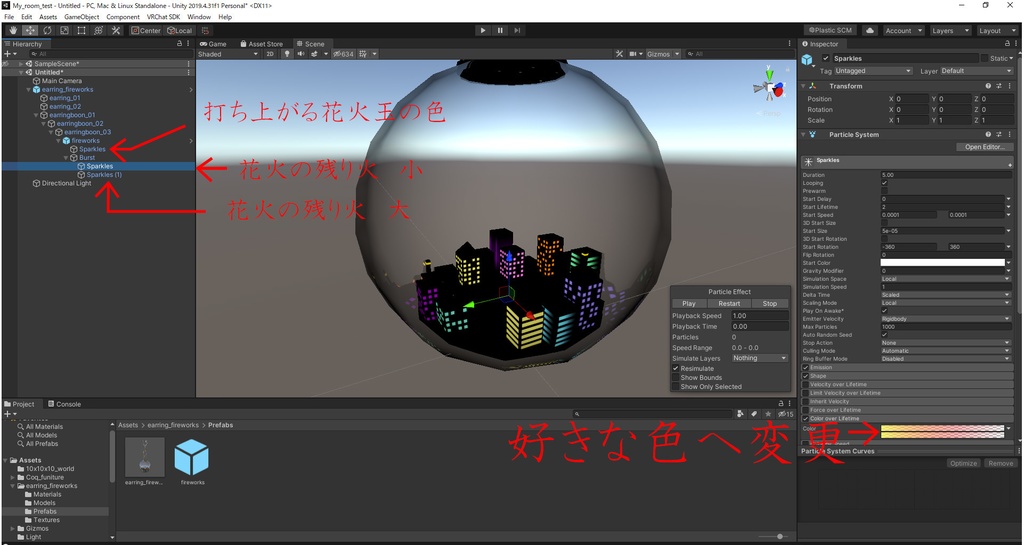Click the Open Editor button
The height and width of the screenshot is (545, 1024).
click(x=984, y=147)
